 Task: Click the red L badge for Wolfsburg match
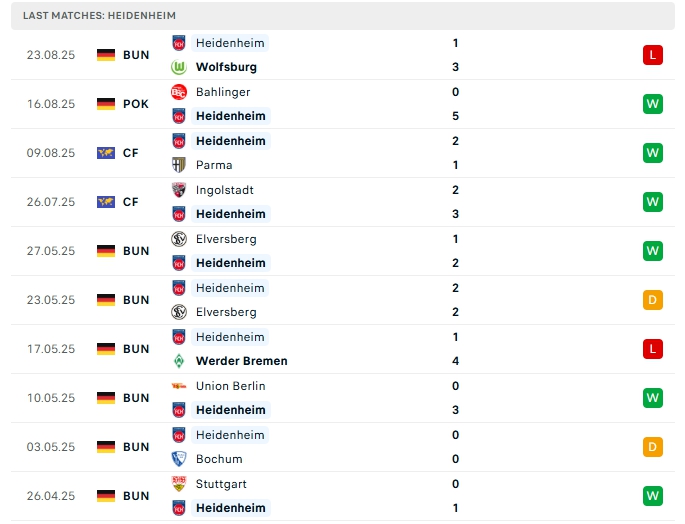tap(653, 55)
